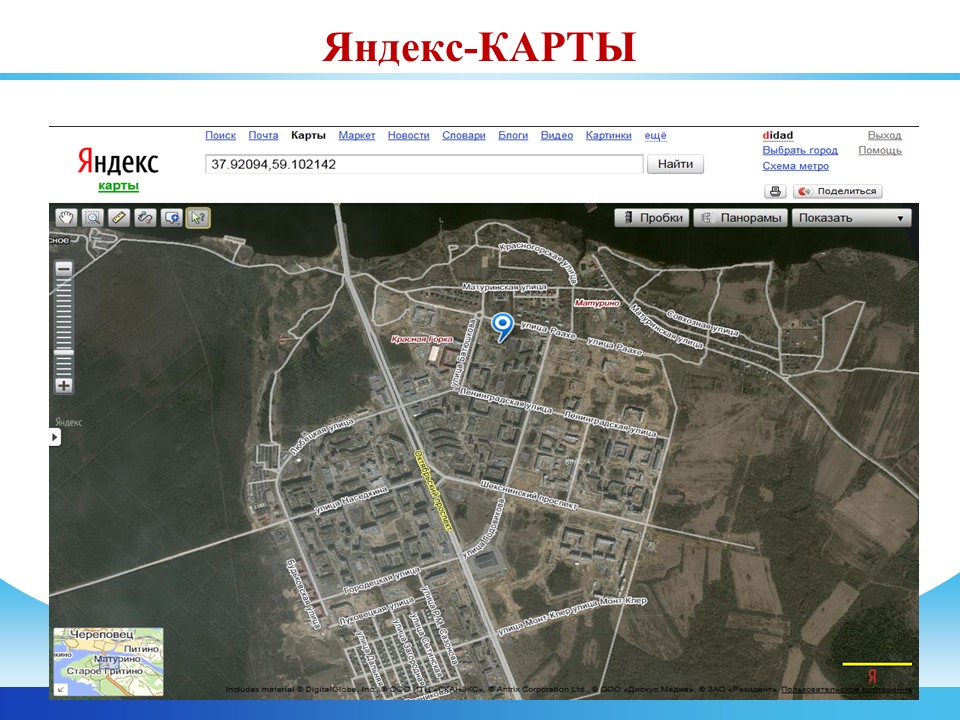Toggle the Пробки traffic layer
The height and width of the screenshot is (720, 960).
653,218
